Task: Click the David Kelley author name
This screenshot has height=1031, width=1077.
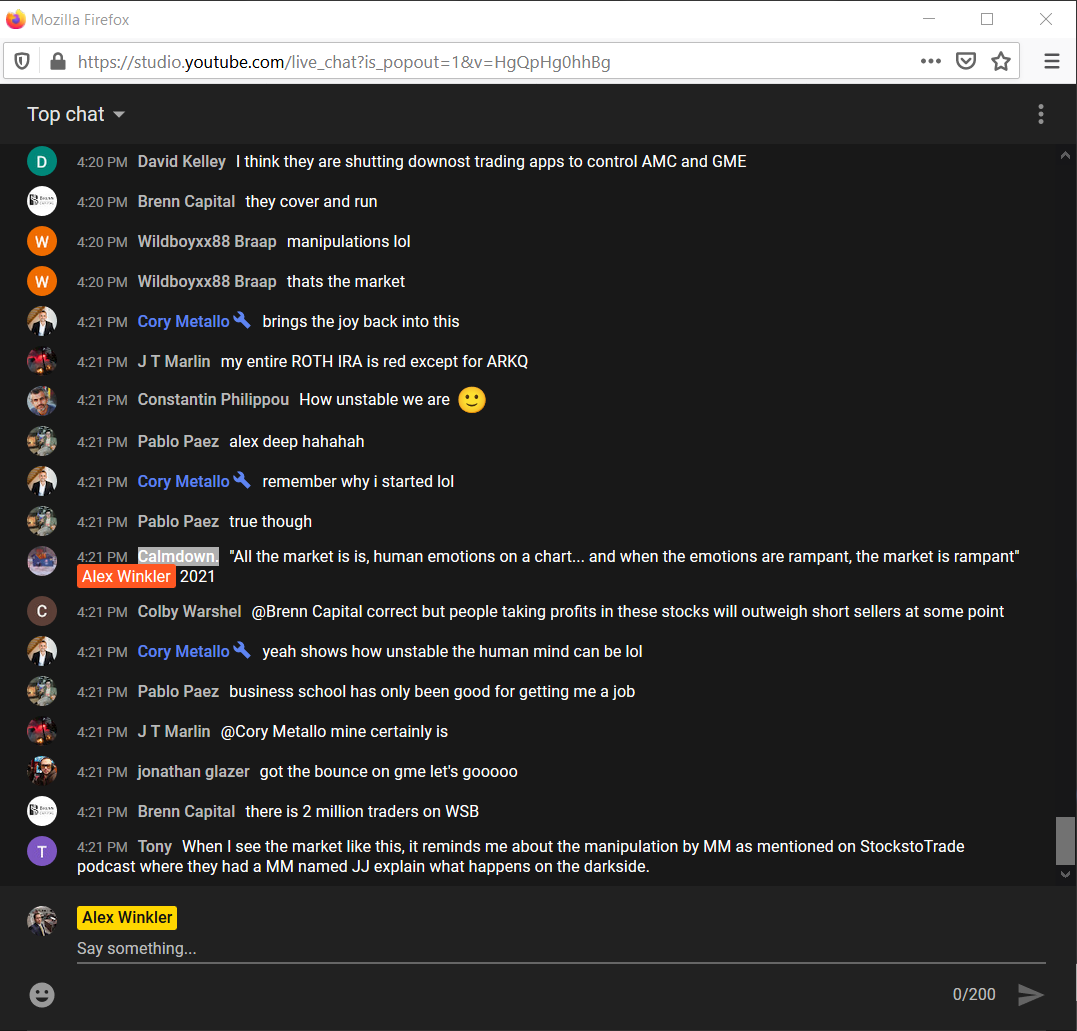Action: 181,161
